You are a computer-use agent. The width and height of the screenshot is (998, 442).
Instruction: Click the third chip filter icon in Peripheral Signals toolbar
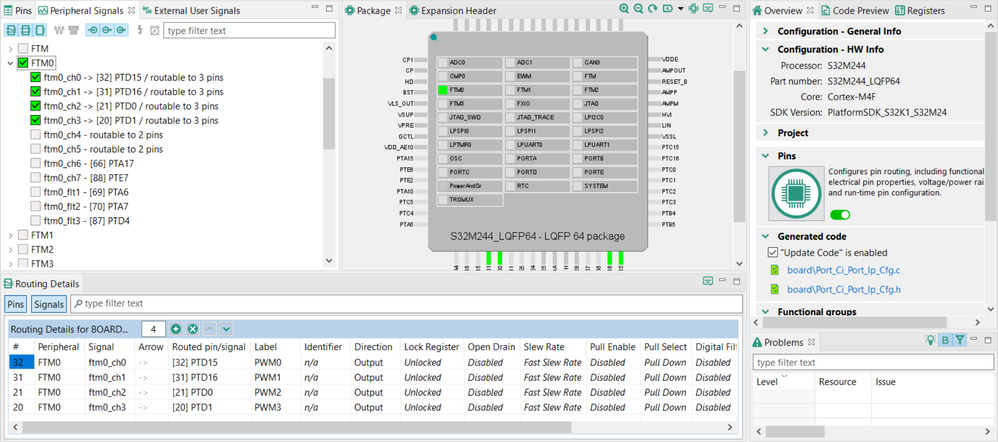point(39,31)
